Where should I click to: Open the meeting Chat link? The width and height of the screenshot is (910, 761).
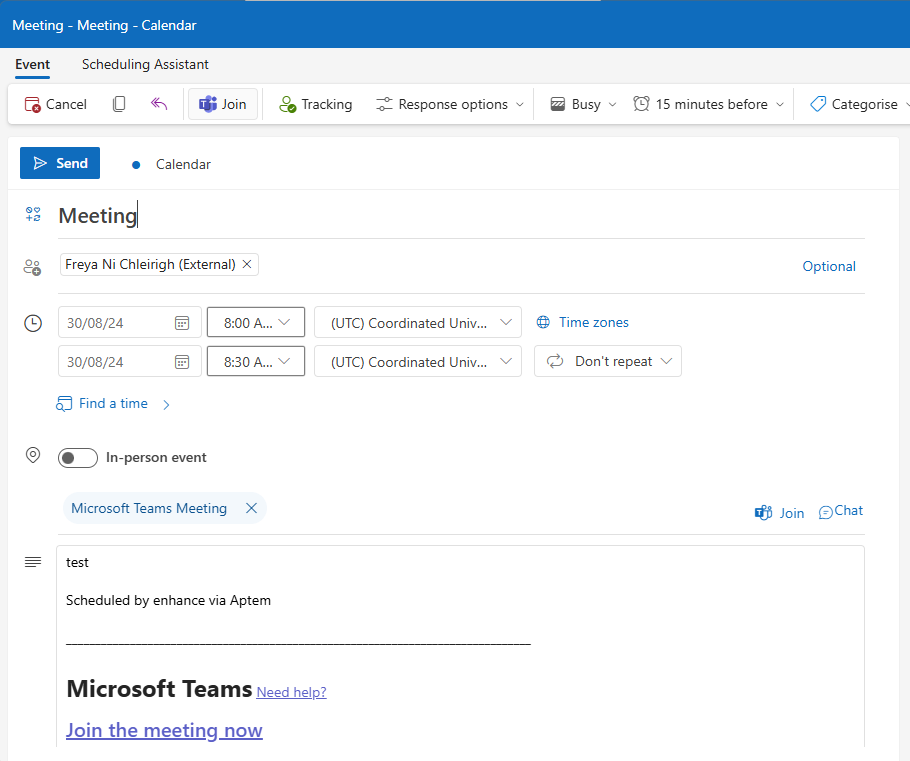(x=841, y=511)
